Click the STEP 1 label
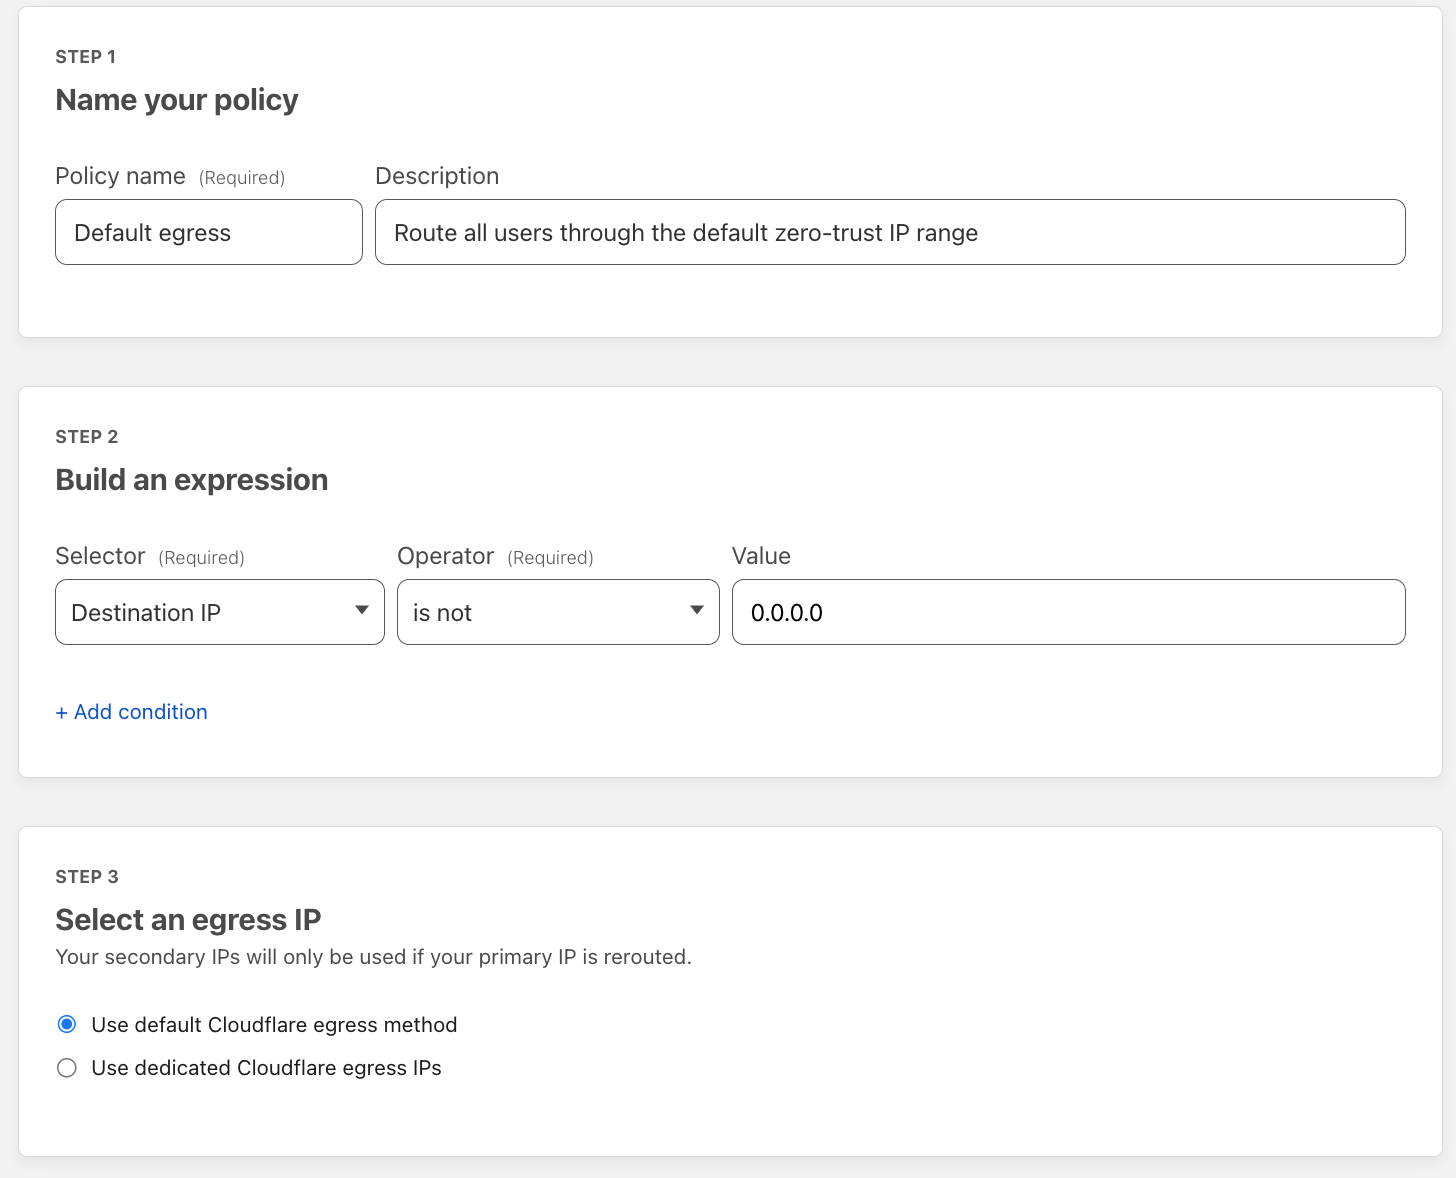Viewport: 1456px width, 1178px height. 85,56
